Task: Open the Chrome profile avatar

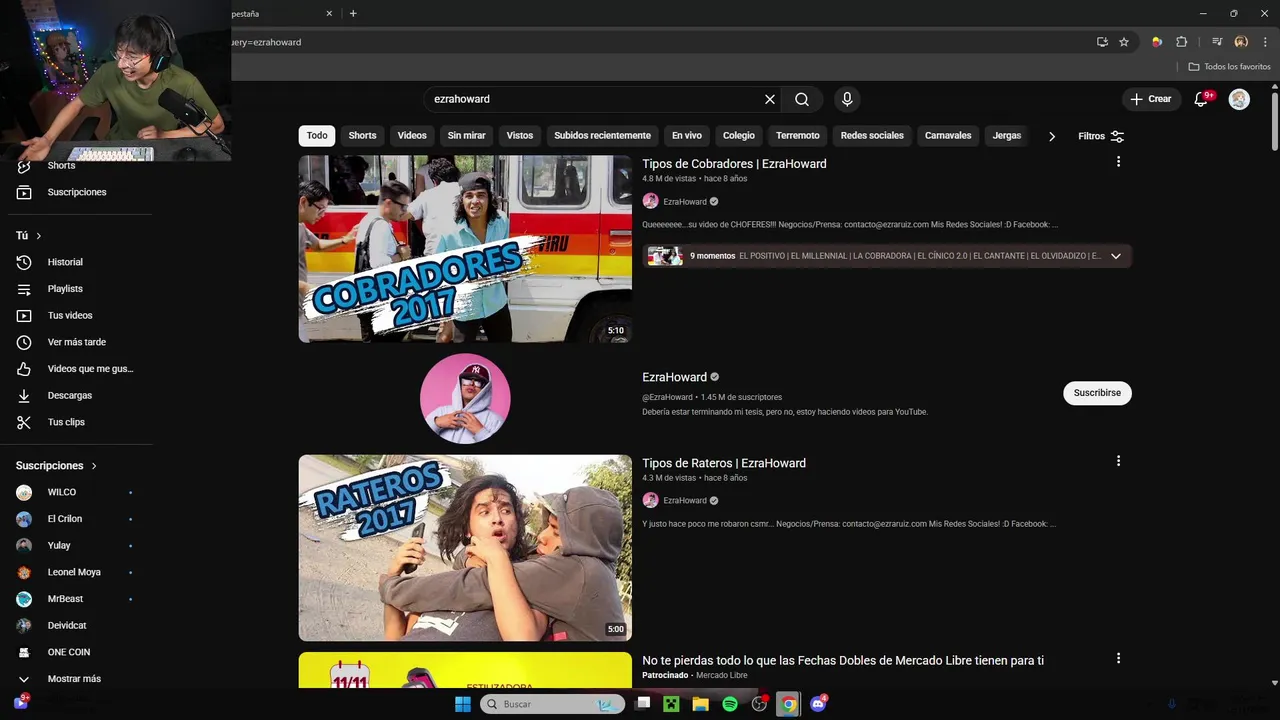Action: tap(1241, 42)
